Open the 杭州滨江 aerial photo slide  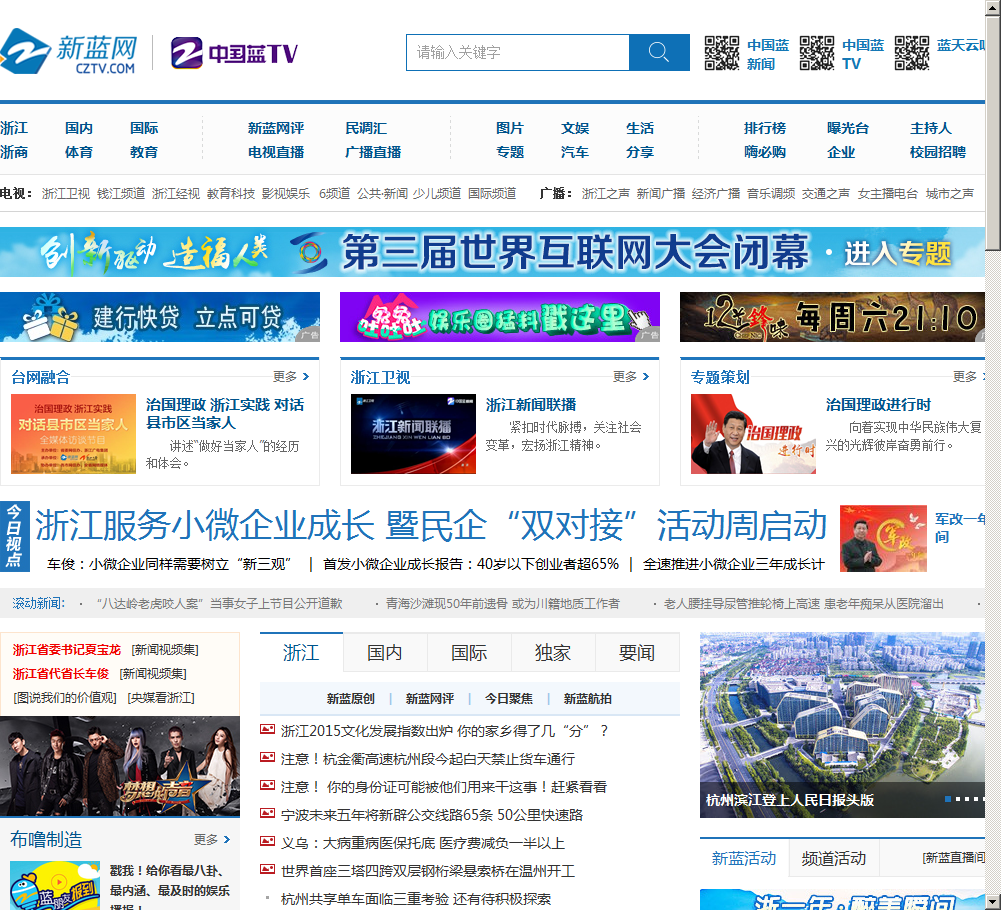tap(843, 725)
